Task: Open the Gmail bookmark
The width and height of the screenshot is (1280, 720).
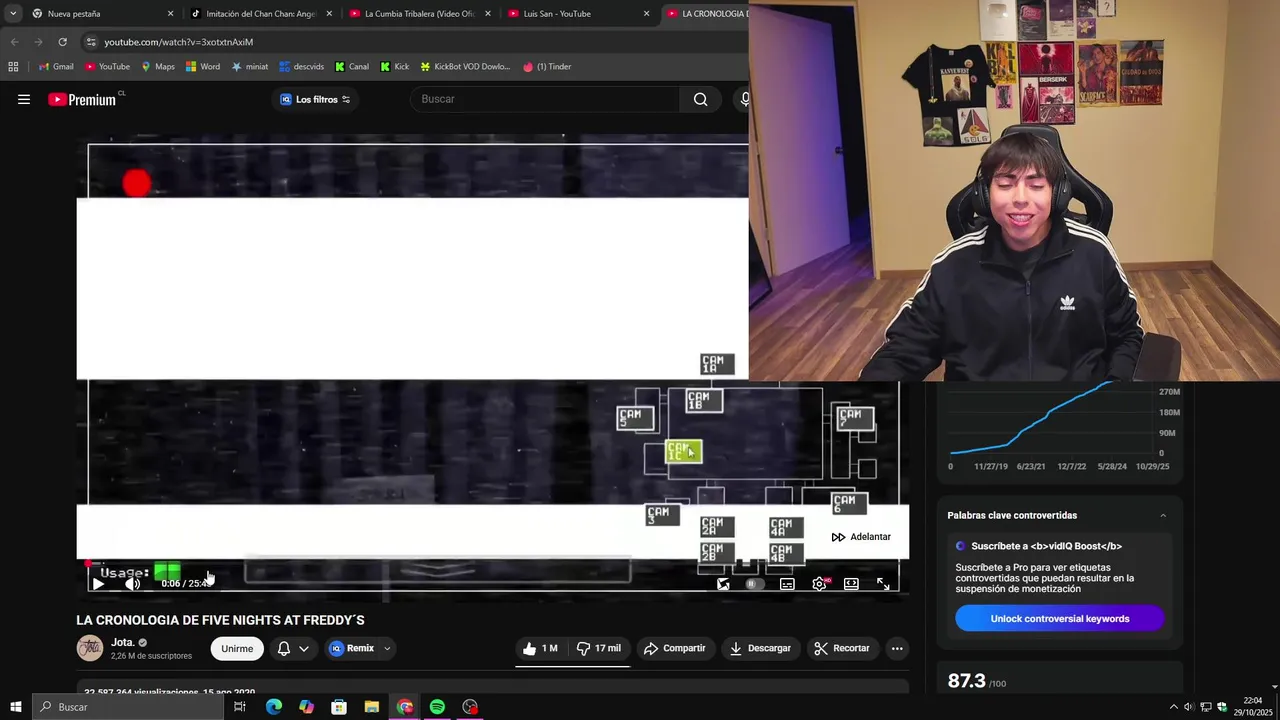Action: click(x=56, y=67)
